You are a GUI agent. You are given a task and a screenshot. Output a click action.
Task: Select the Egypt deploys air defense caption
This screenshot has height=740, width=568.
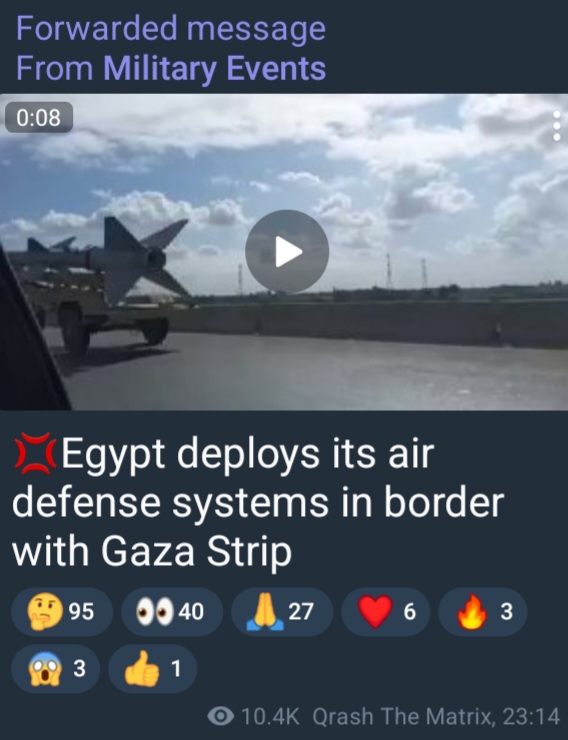(258, 502)
